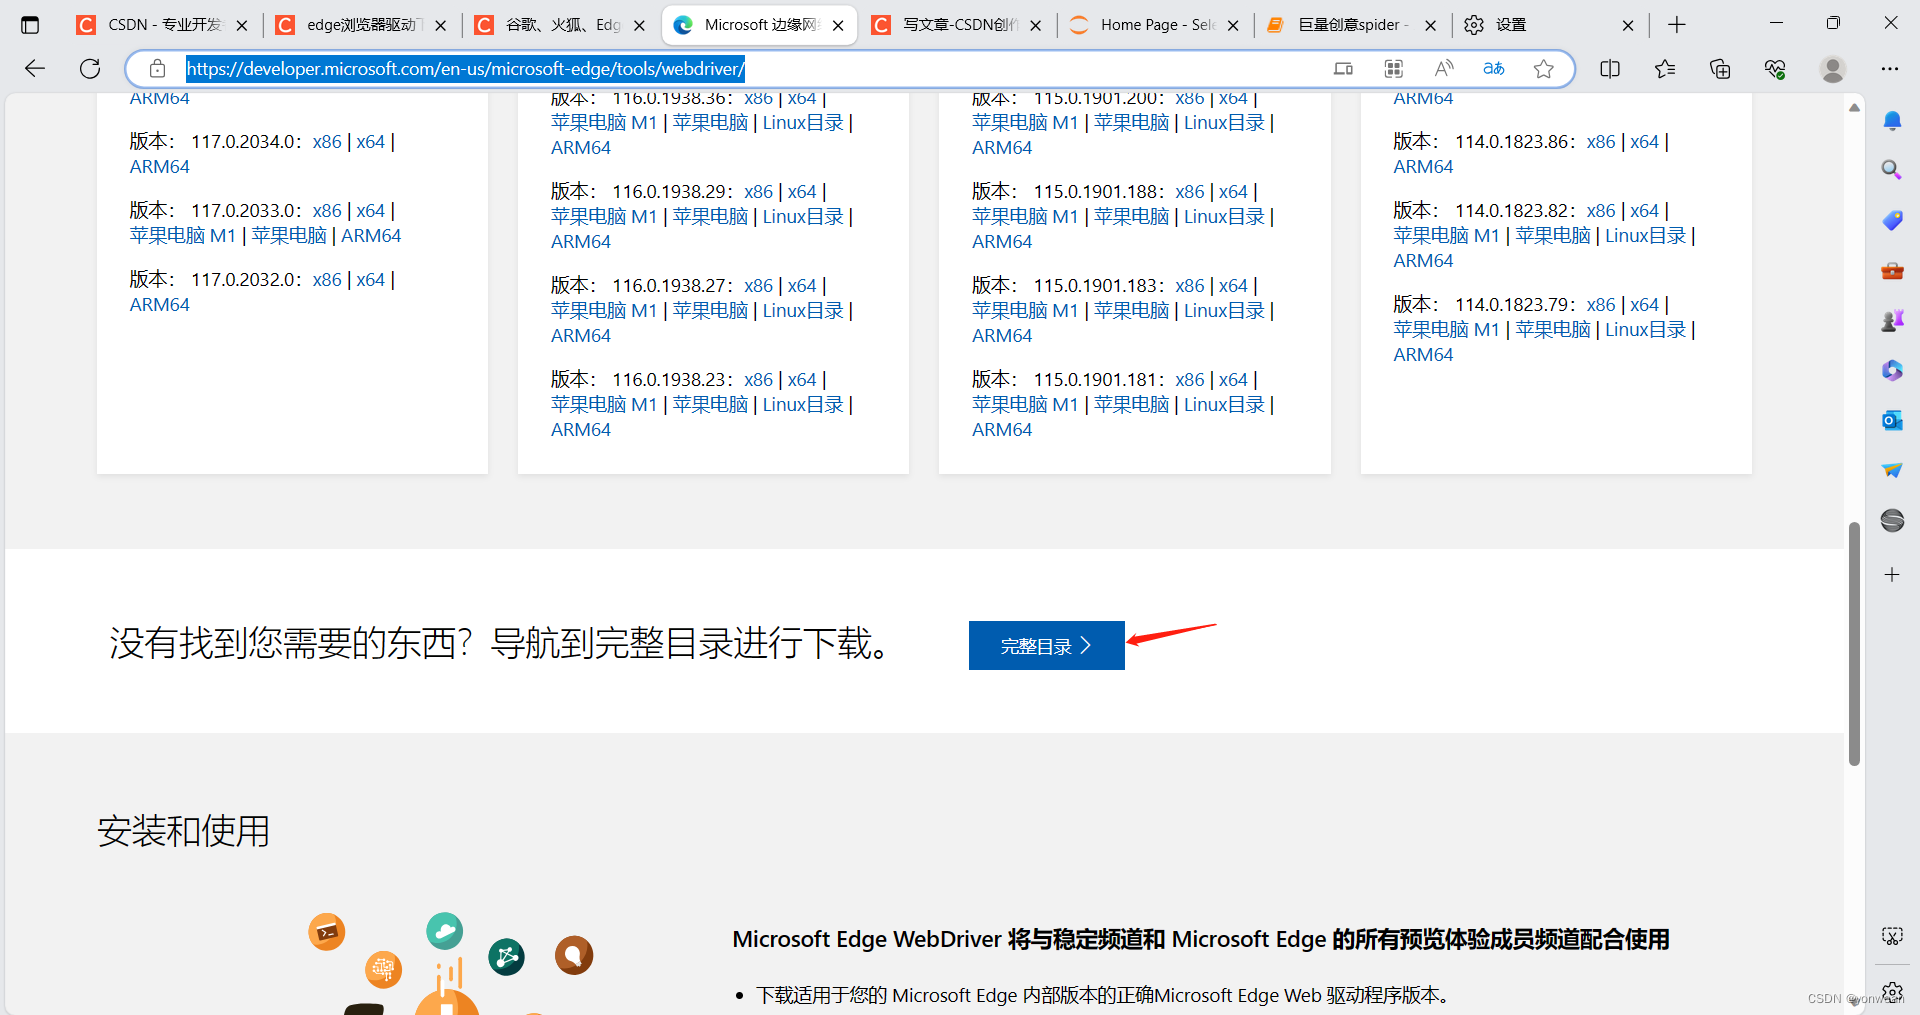Screen dimensions: 1920x1015
Task: Open the sidebar search tool
Action: point(1892,170)
